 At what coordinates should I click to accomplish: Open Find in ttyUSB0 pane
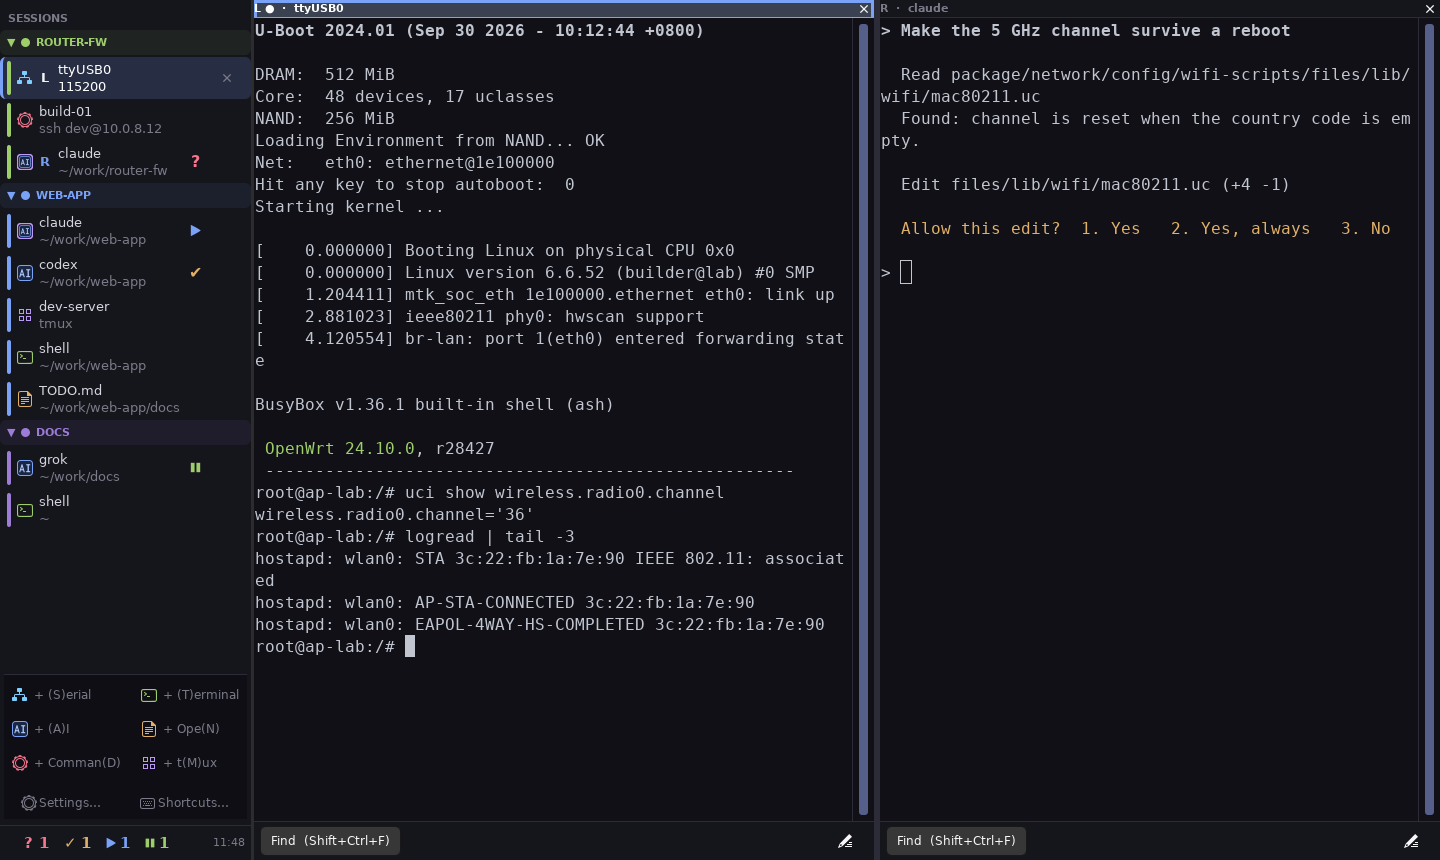pyautogui.click(x=330, y=841)
